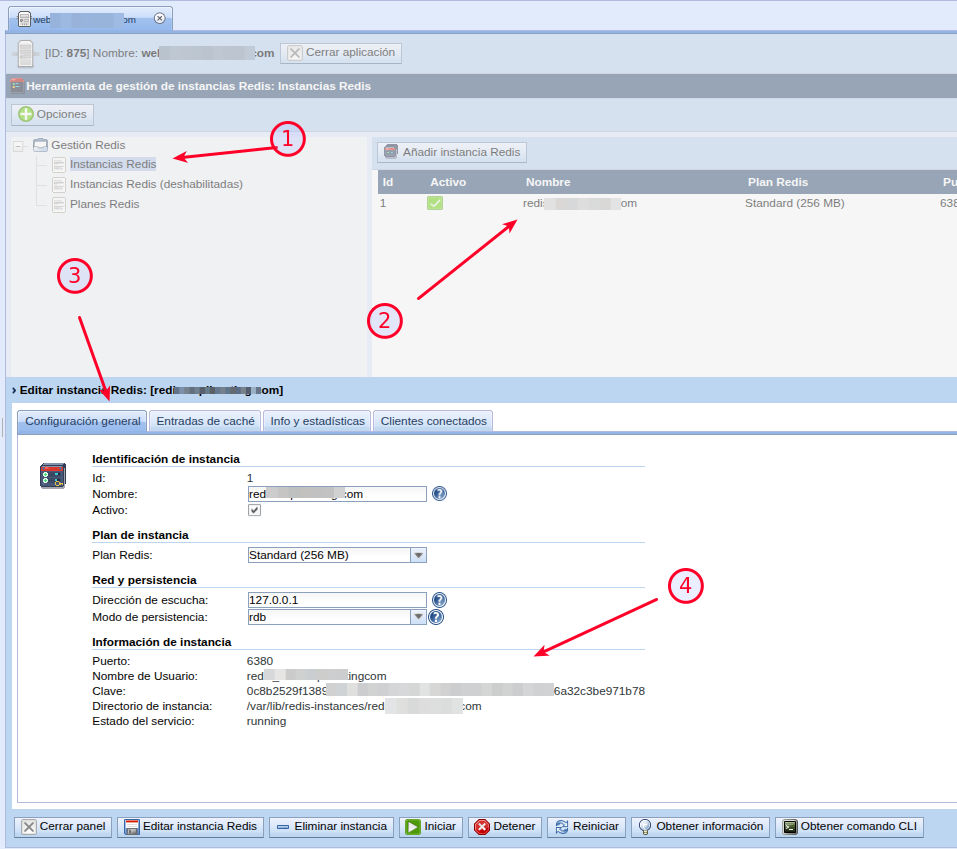The image size is (957, 849).
Task: Click the green Activo check in table row
Action: 435,203
